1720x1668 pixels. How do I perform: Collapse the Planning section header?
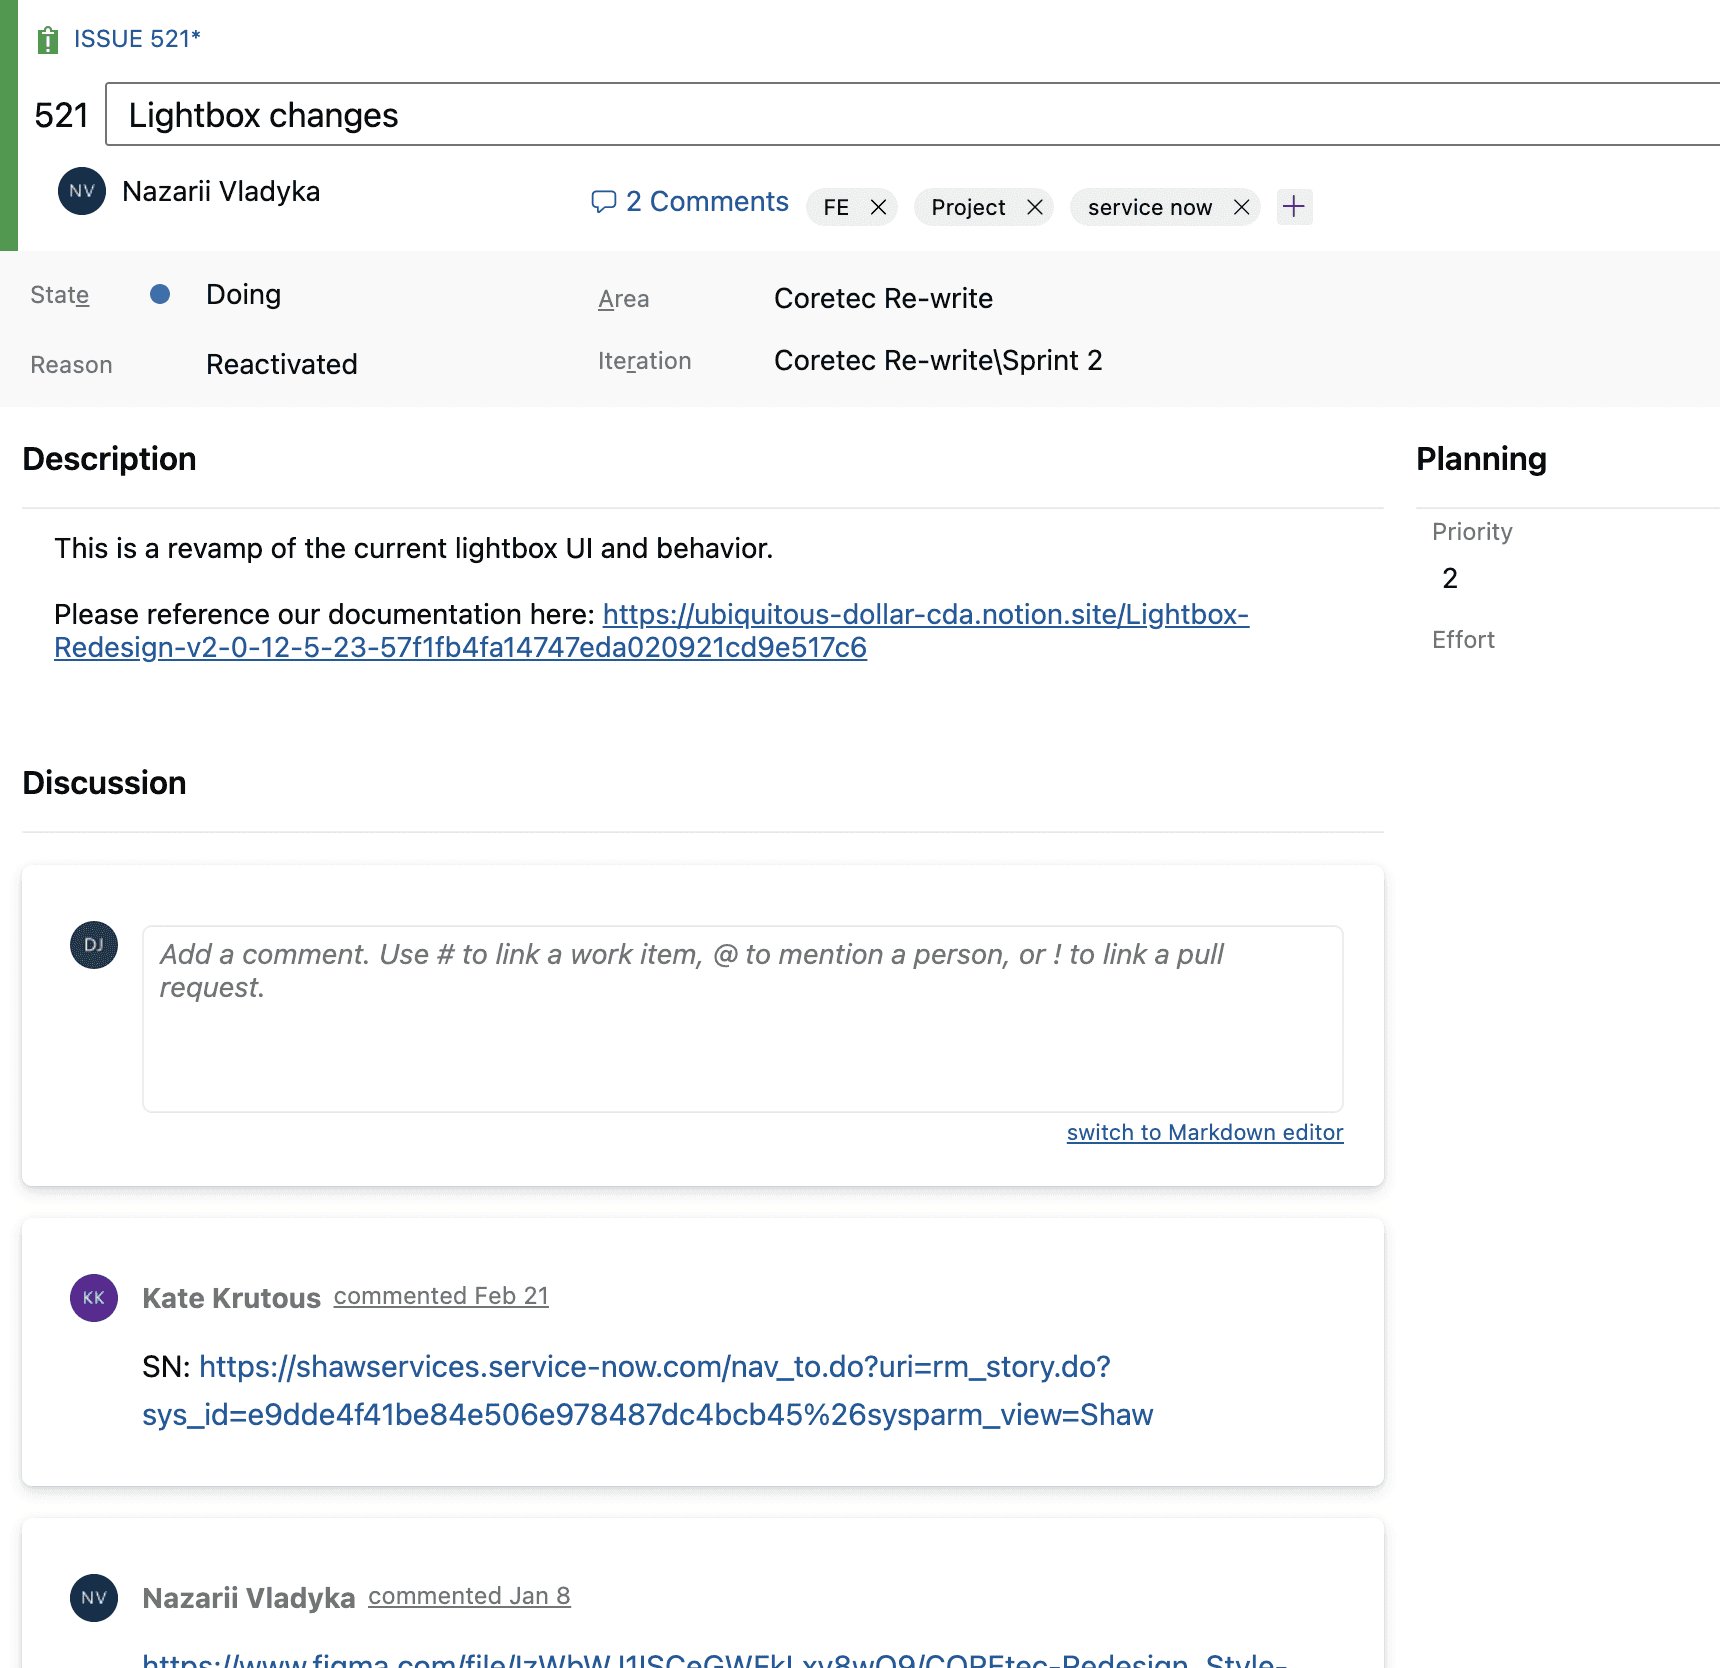click(x=1481, y=459)
